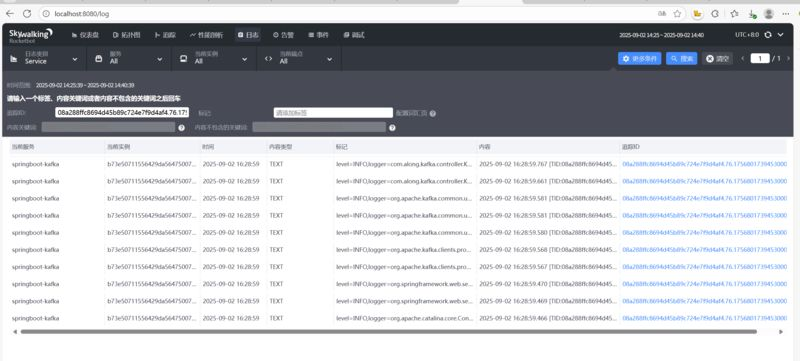Open the 调试 debug tab

click(354, 35)
